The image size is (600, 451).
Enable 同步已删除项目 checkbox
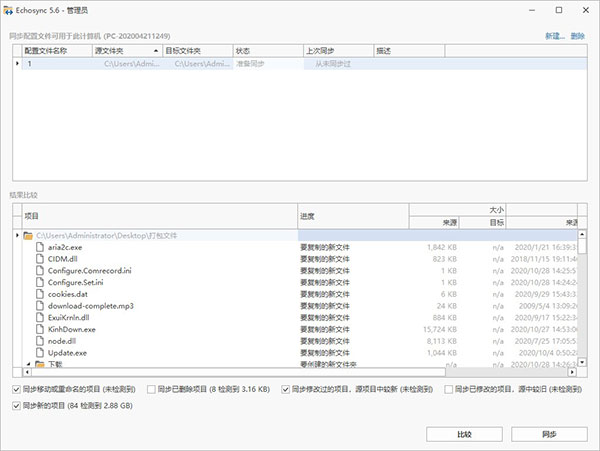pos(151,389)
